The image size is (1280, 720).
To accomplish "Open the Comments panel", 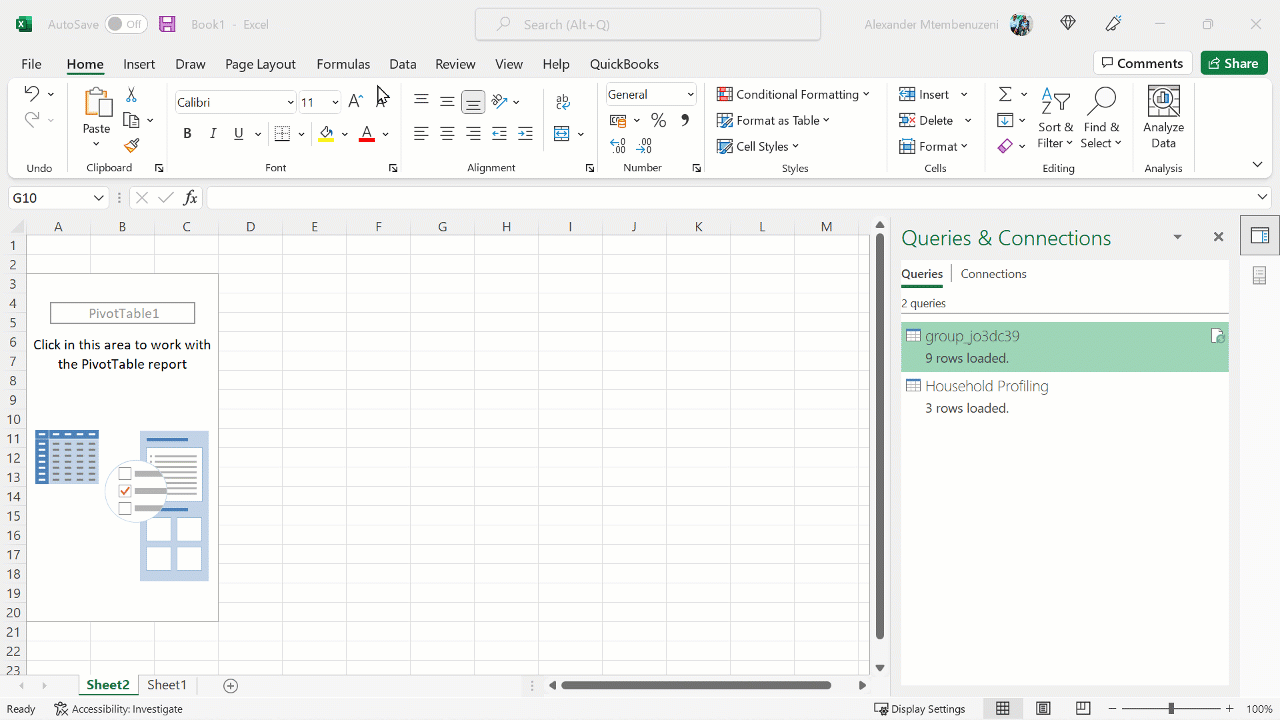I will pyautogui.click(x=1142, y=62).
